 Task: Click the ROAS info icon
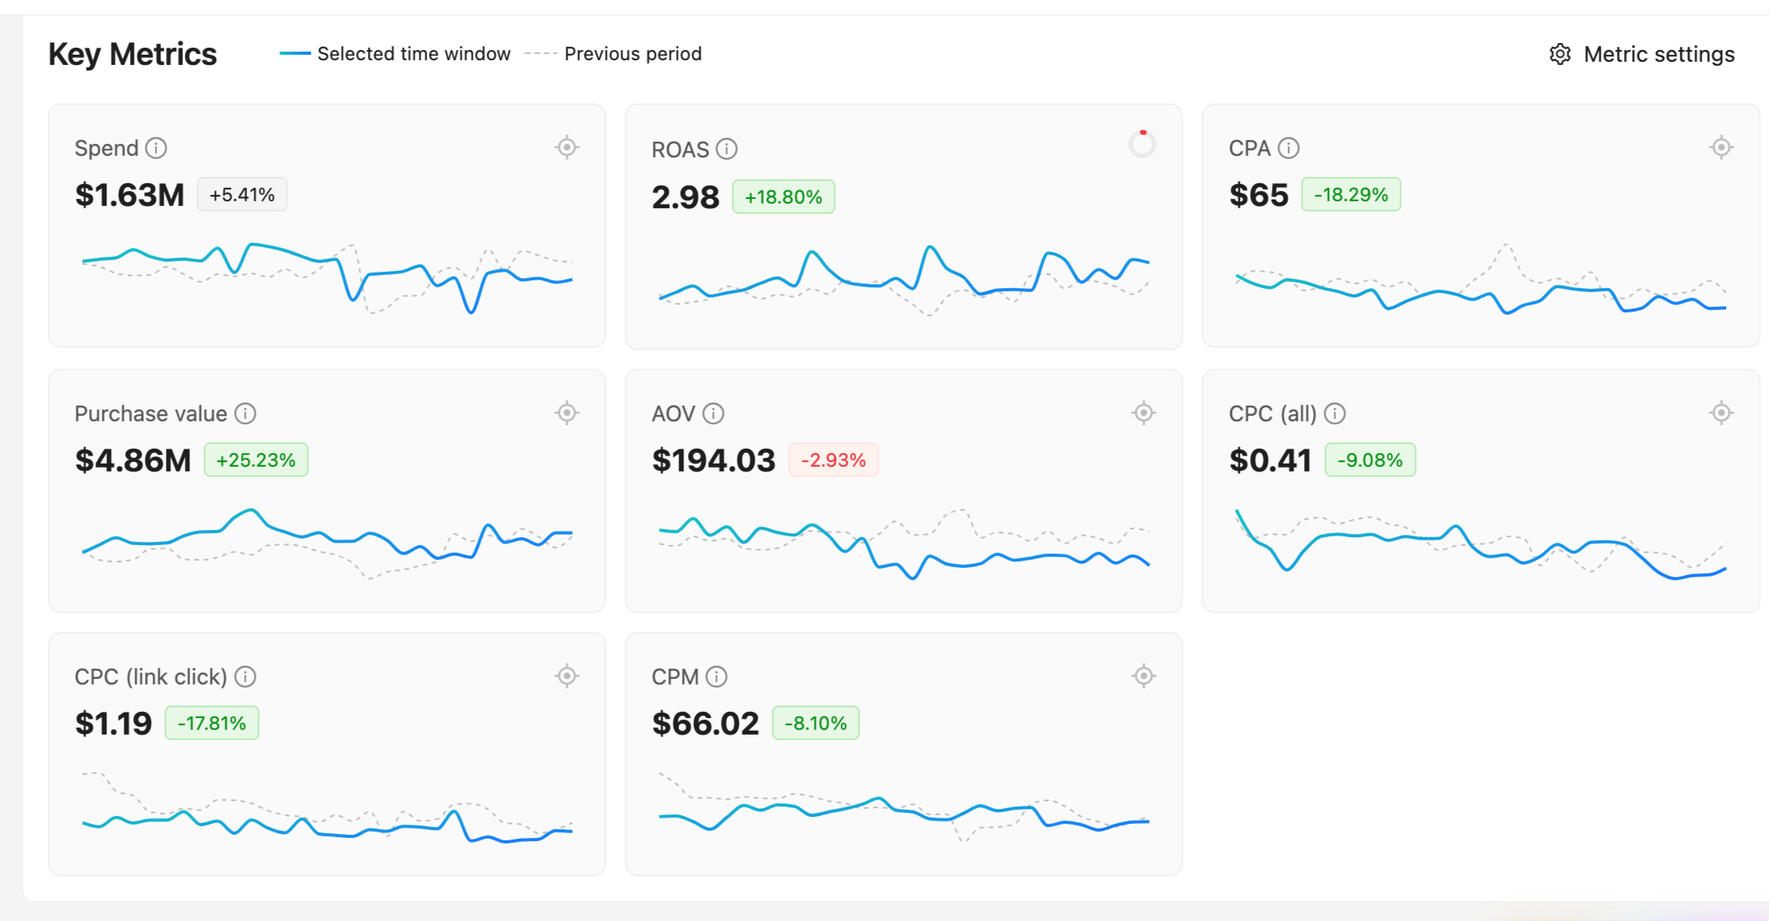727,149
